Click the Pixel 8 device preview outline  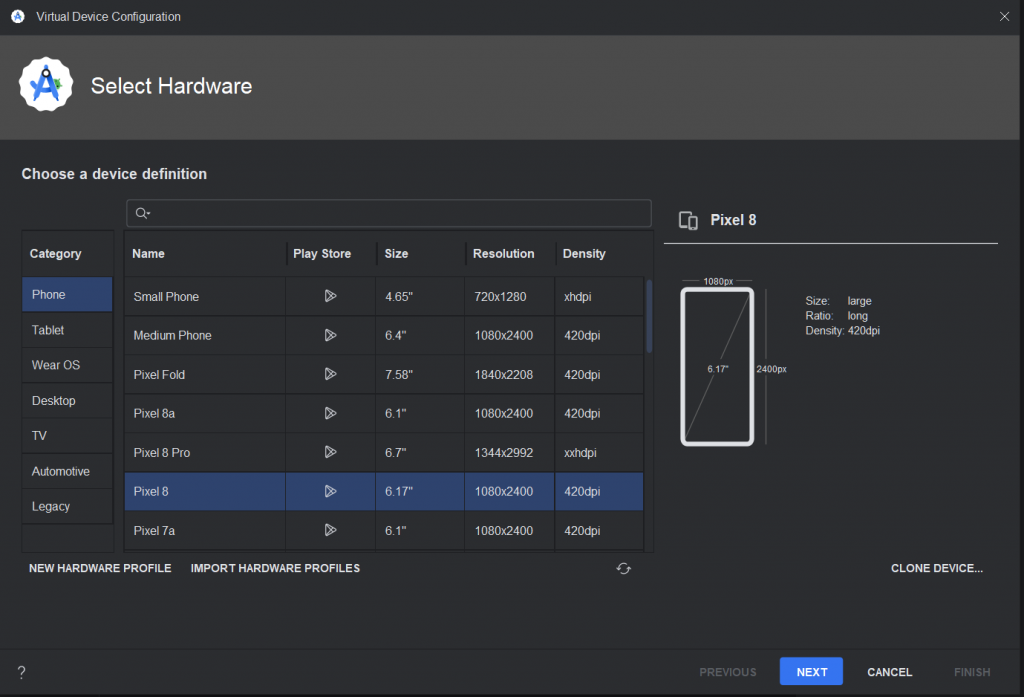[717, 366]
